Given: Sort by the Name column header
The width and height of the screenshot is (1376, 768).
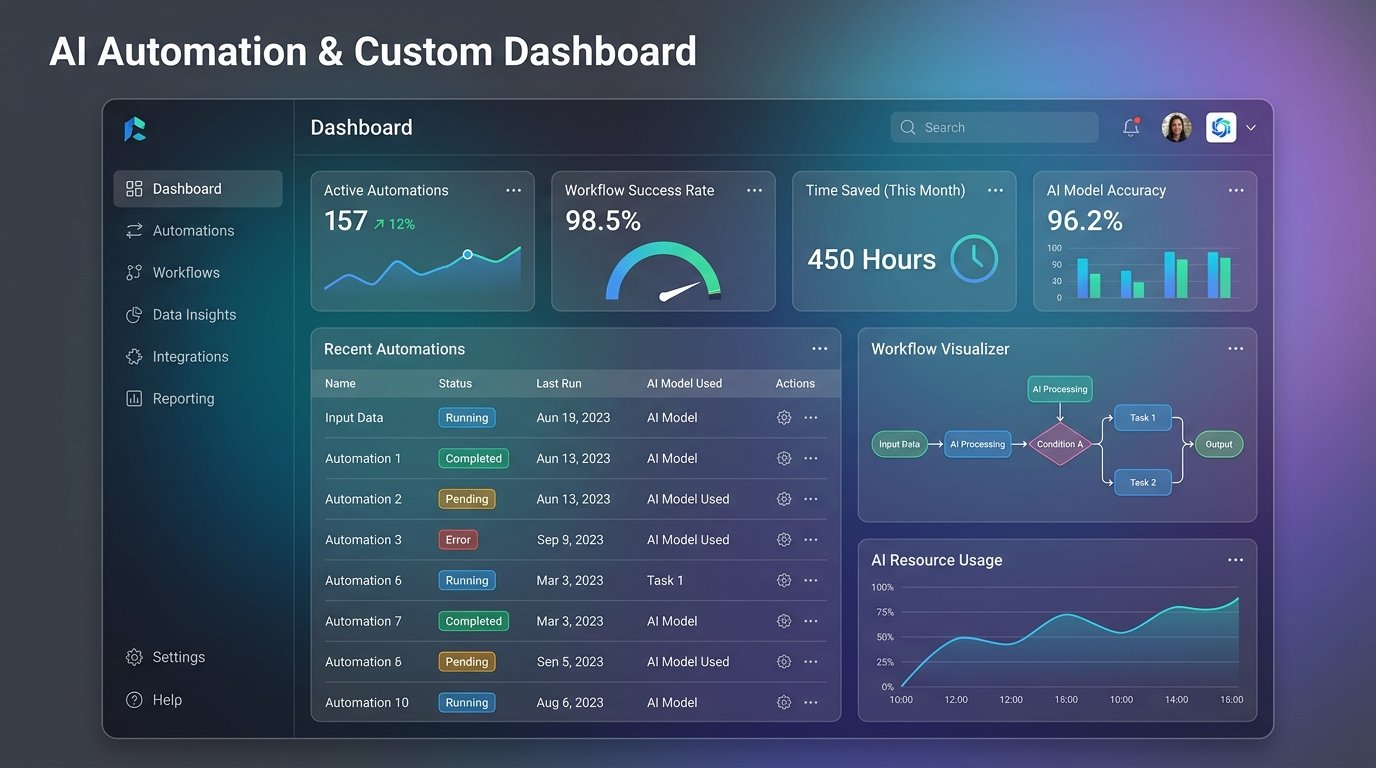Looking at the screenshot, I should (x=340, y=383).
